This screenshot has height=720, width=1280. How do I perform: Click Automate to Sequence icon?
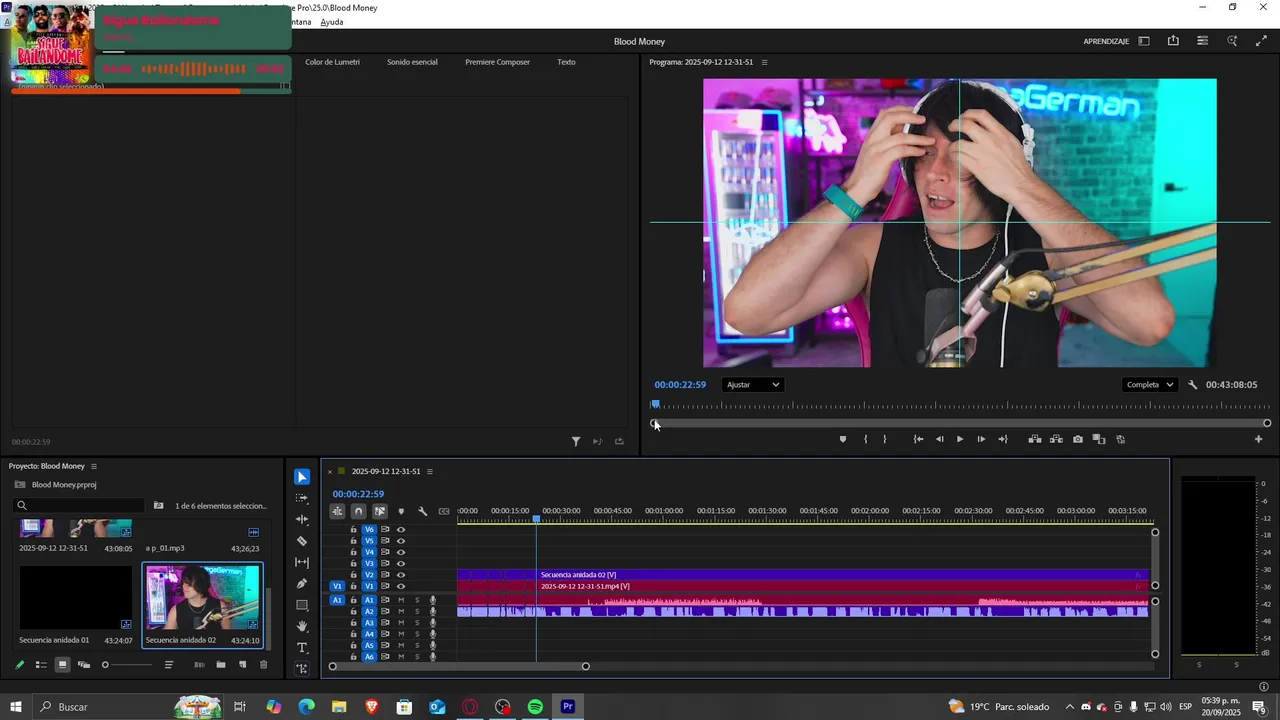point(199,665)
